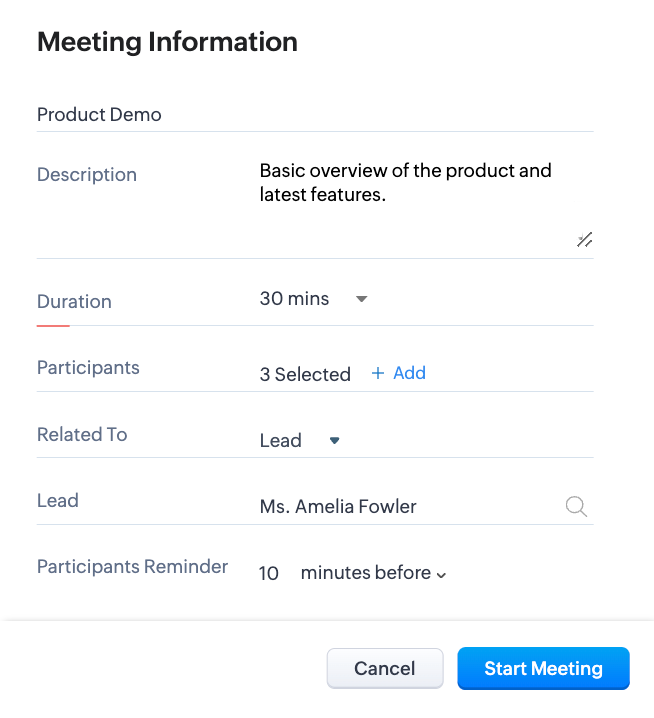
Task: Click the Lead value in Related To
Action: point(281,441)
